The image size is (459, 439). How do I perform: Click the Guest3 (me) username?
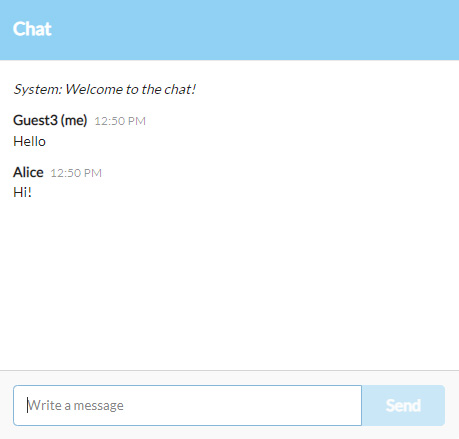pyautogui.click(x=50, y=120)
